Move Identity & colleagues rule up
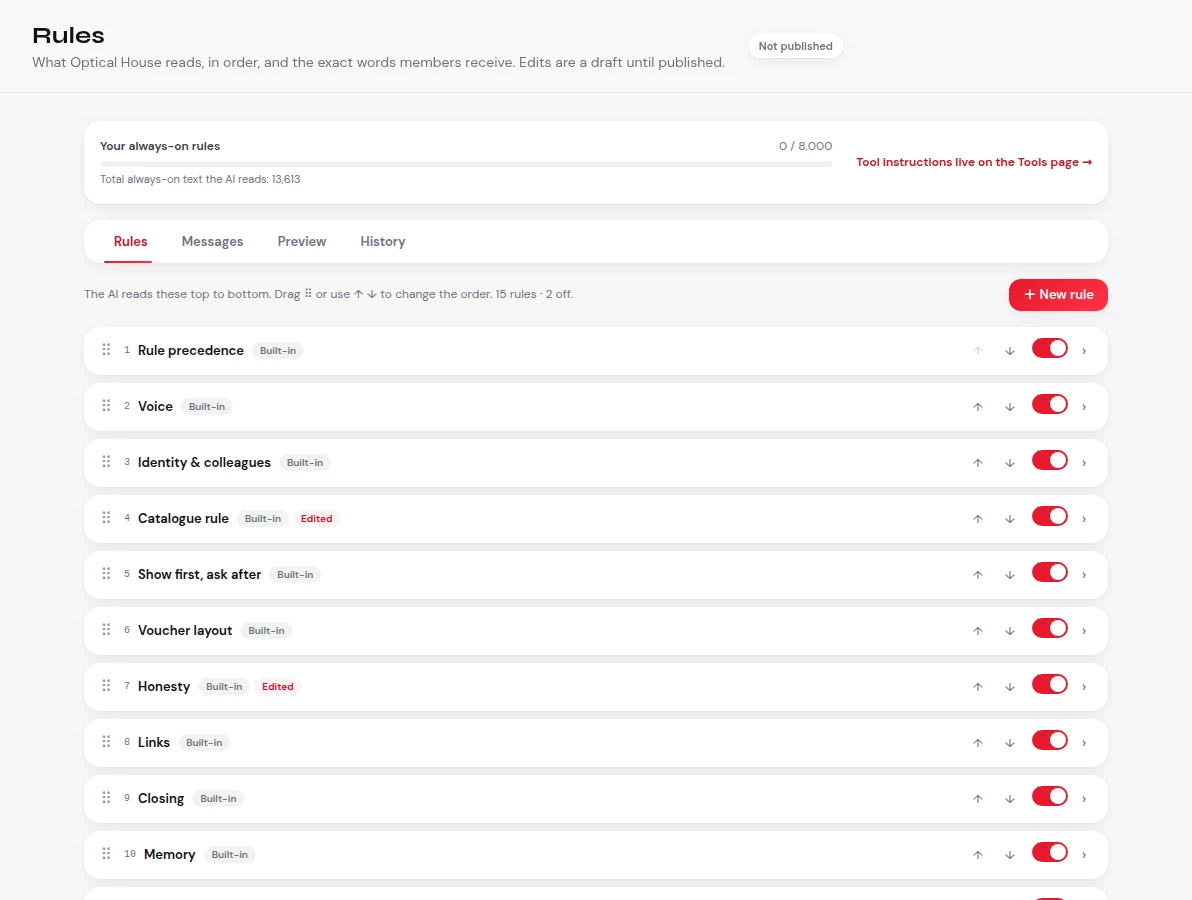Image resolution: width=1192 pixels, height=900 pixels. coord(978,463)
